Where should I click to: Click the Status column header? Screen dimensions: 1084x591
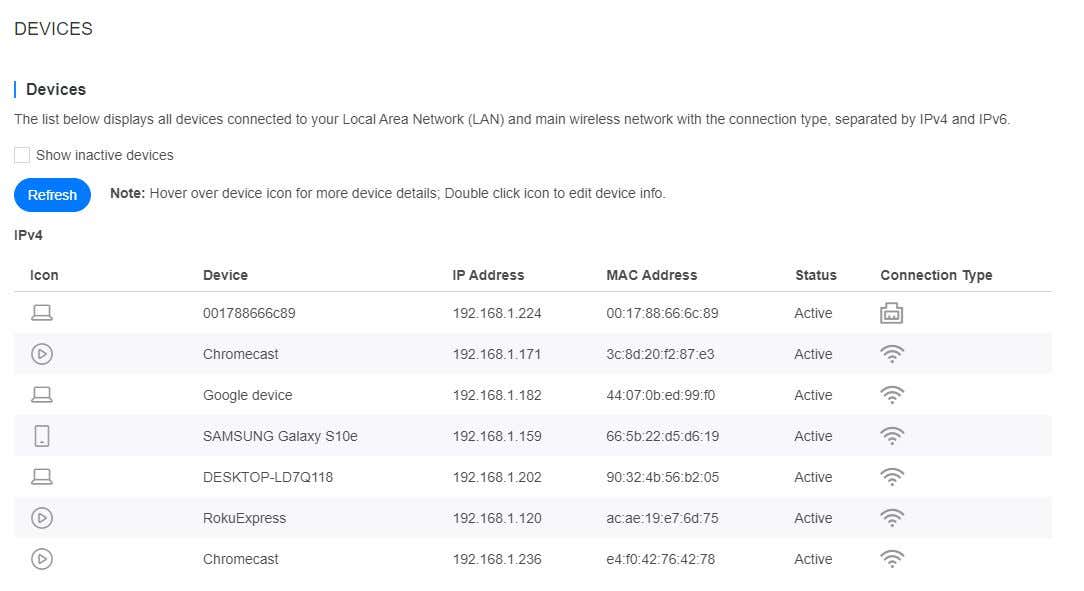coord(815,275)
